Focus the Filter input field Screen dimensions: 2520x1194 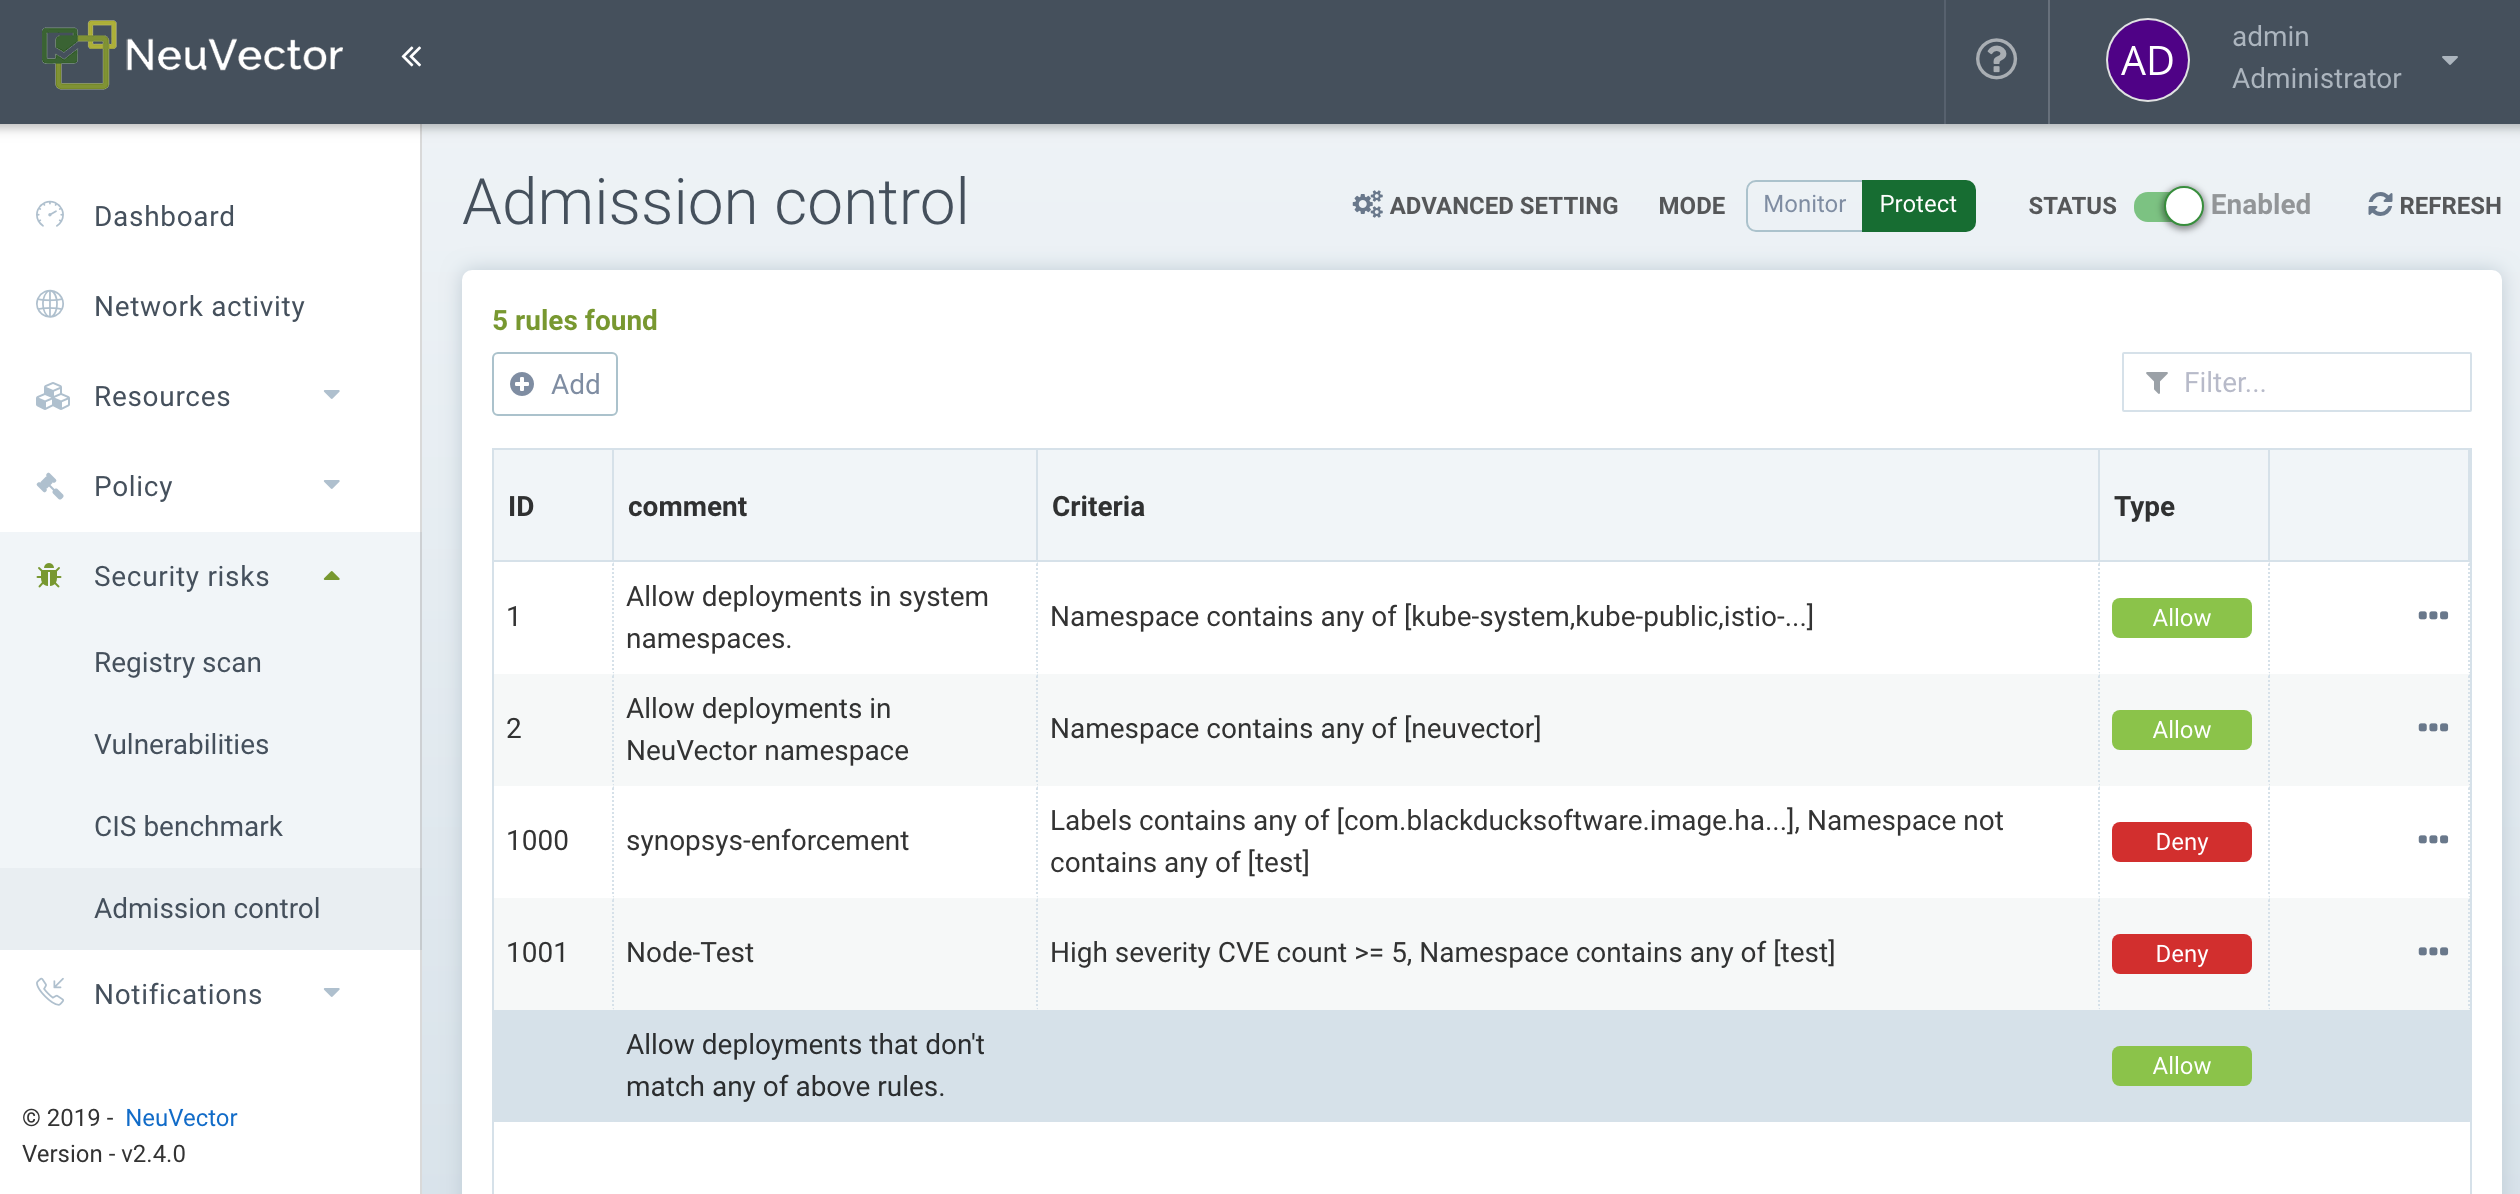point(2310,382)
